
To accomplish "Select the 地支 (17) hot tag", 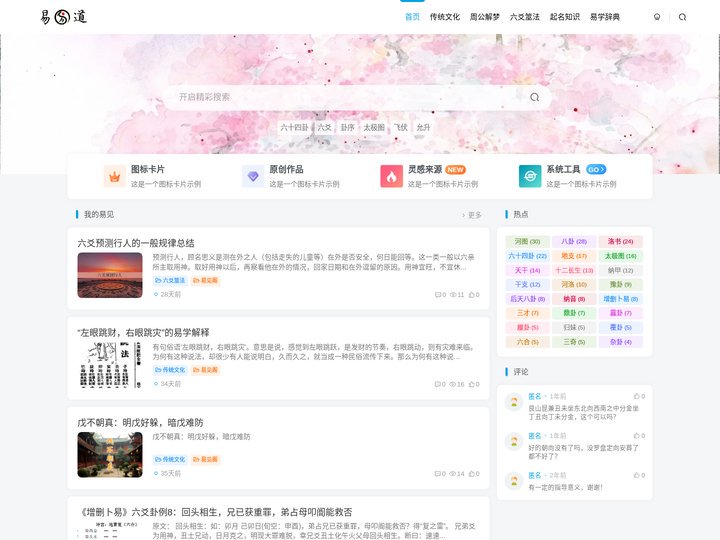I will pyautogui.click(x=574, y=256).
